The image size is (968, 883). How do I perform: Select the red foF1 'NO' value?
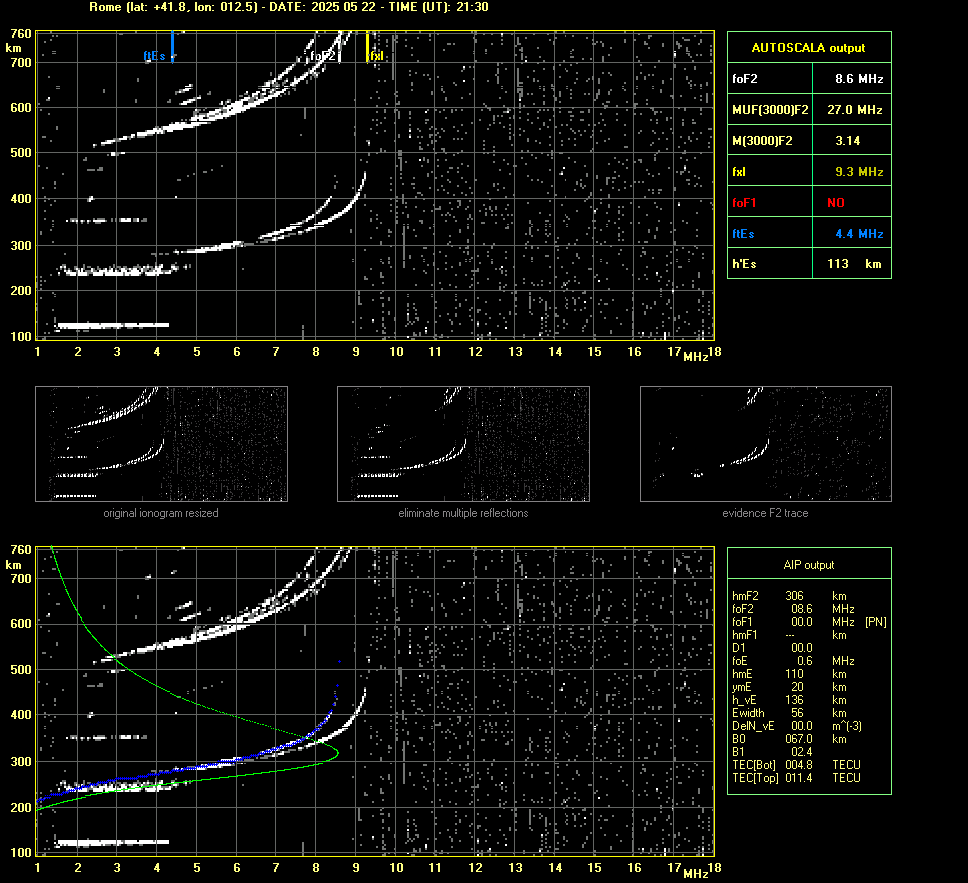(836, 203)
